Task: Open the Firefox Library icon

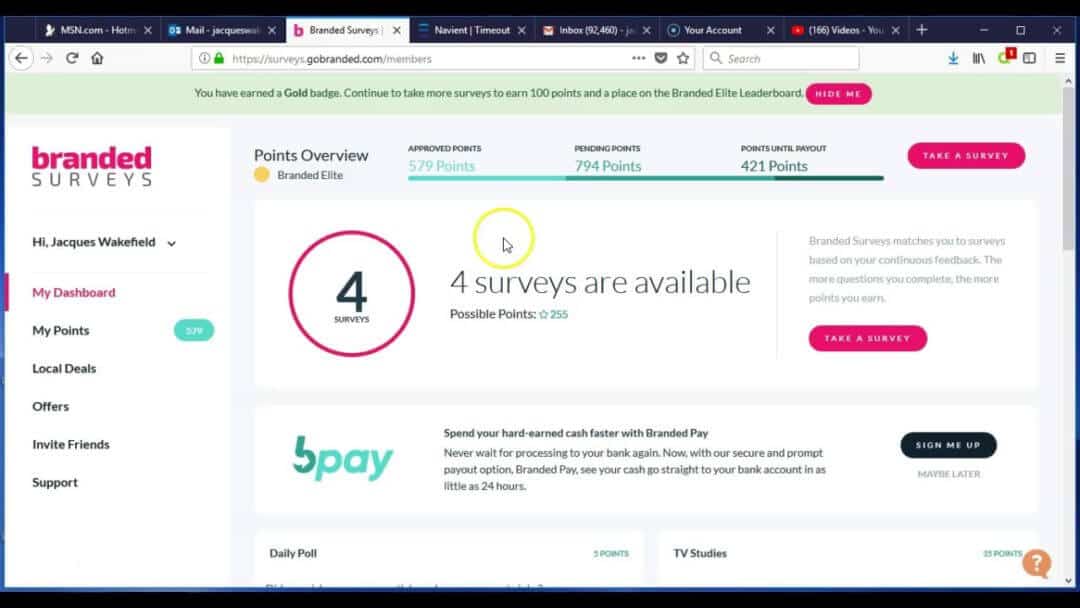Action: pos(978,58)
